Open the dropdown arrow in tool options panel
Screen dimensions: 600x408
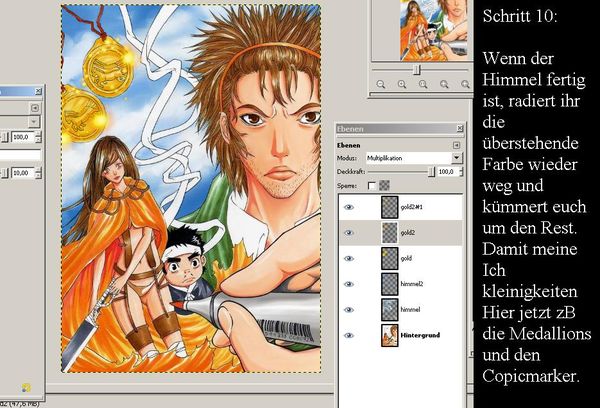[x=34, y=122]
